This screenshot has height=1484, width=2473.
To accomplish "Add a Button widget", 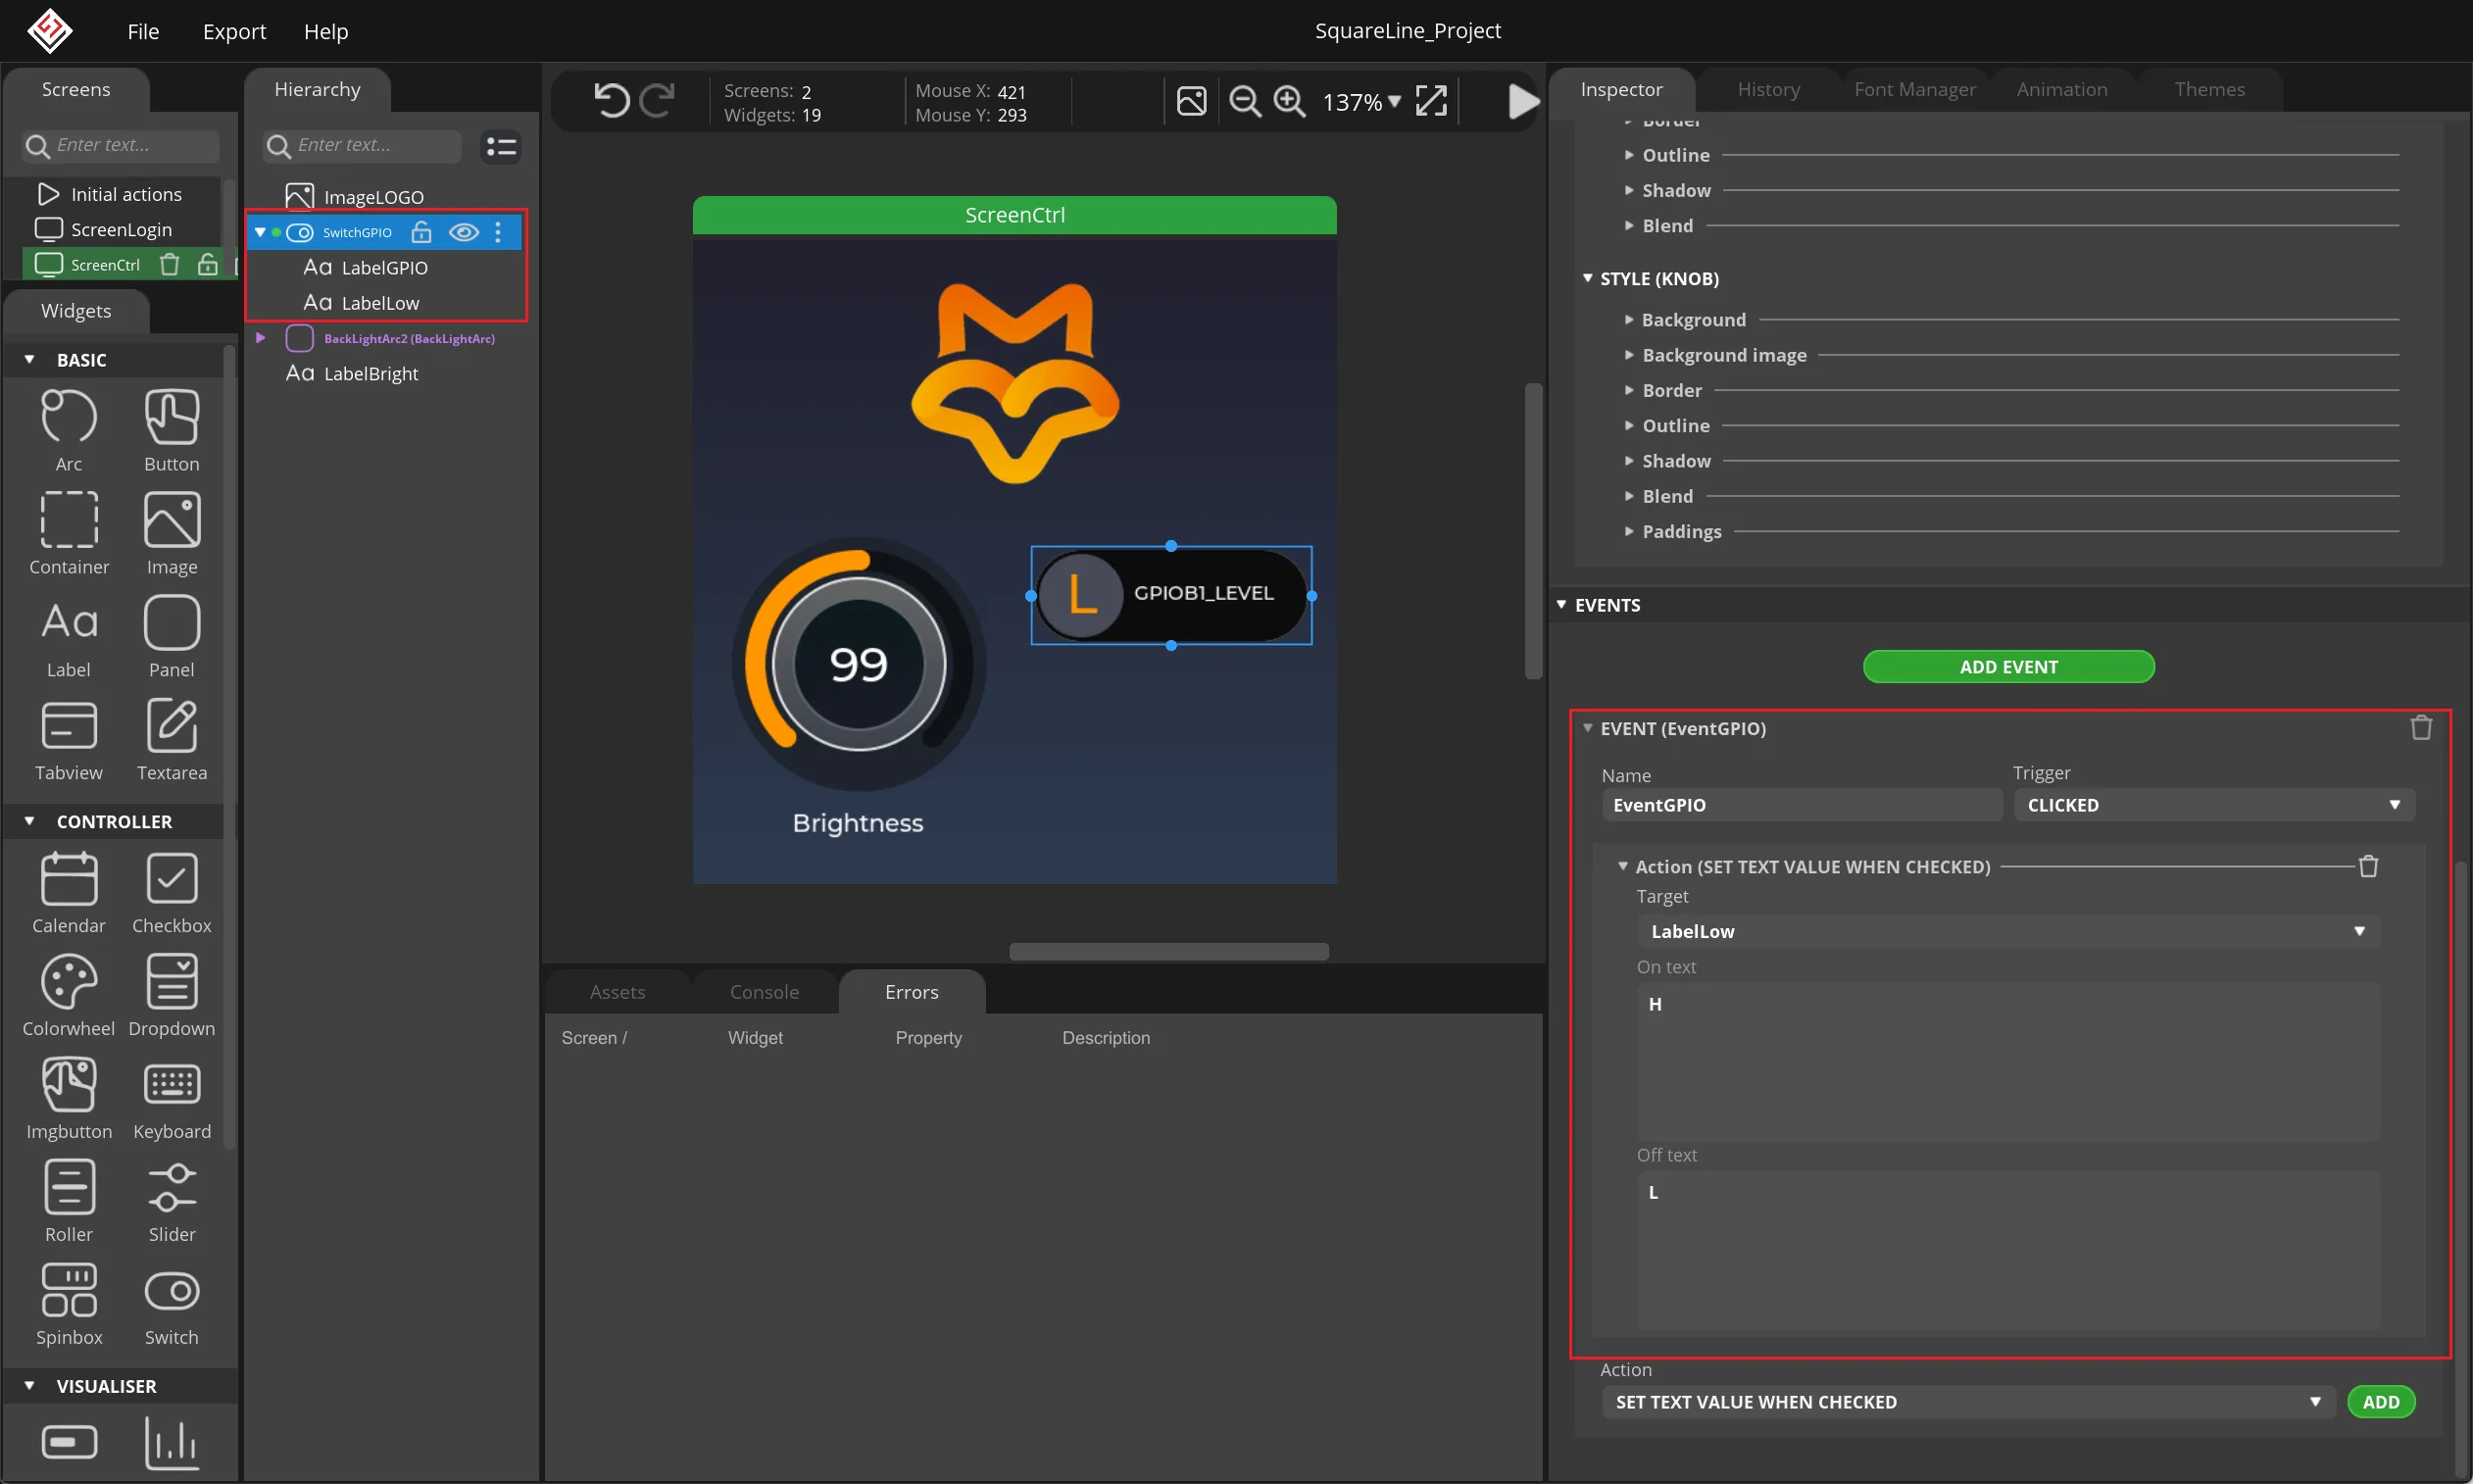I will point(172,431).
